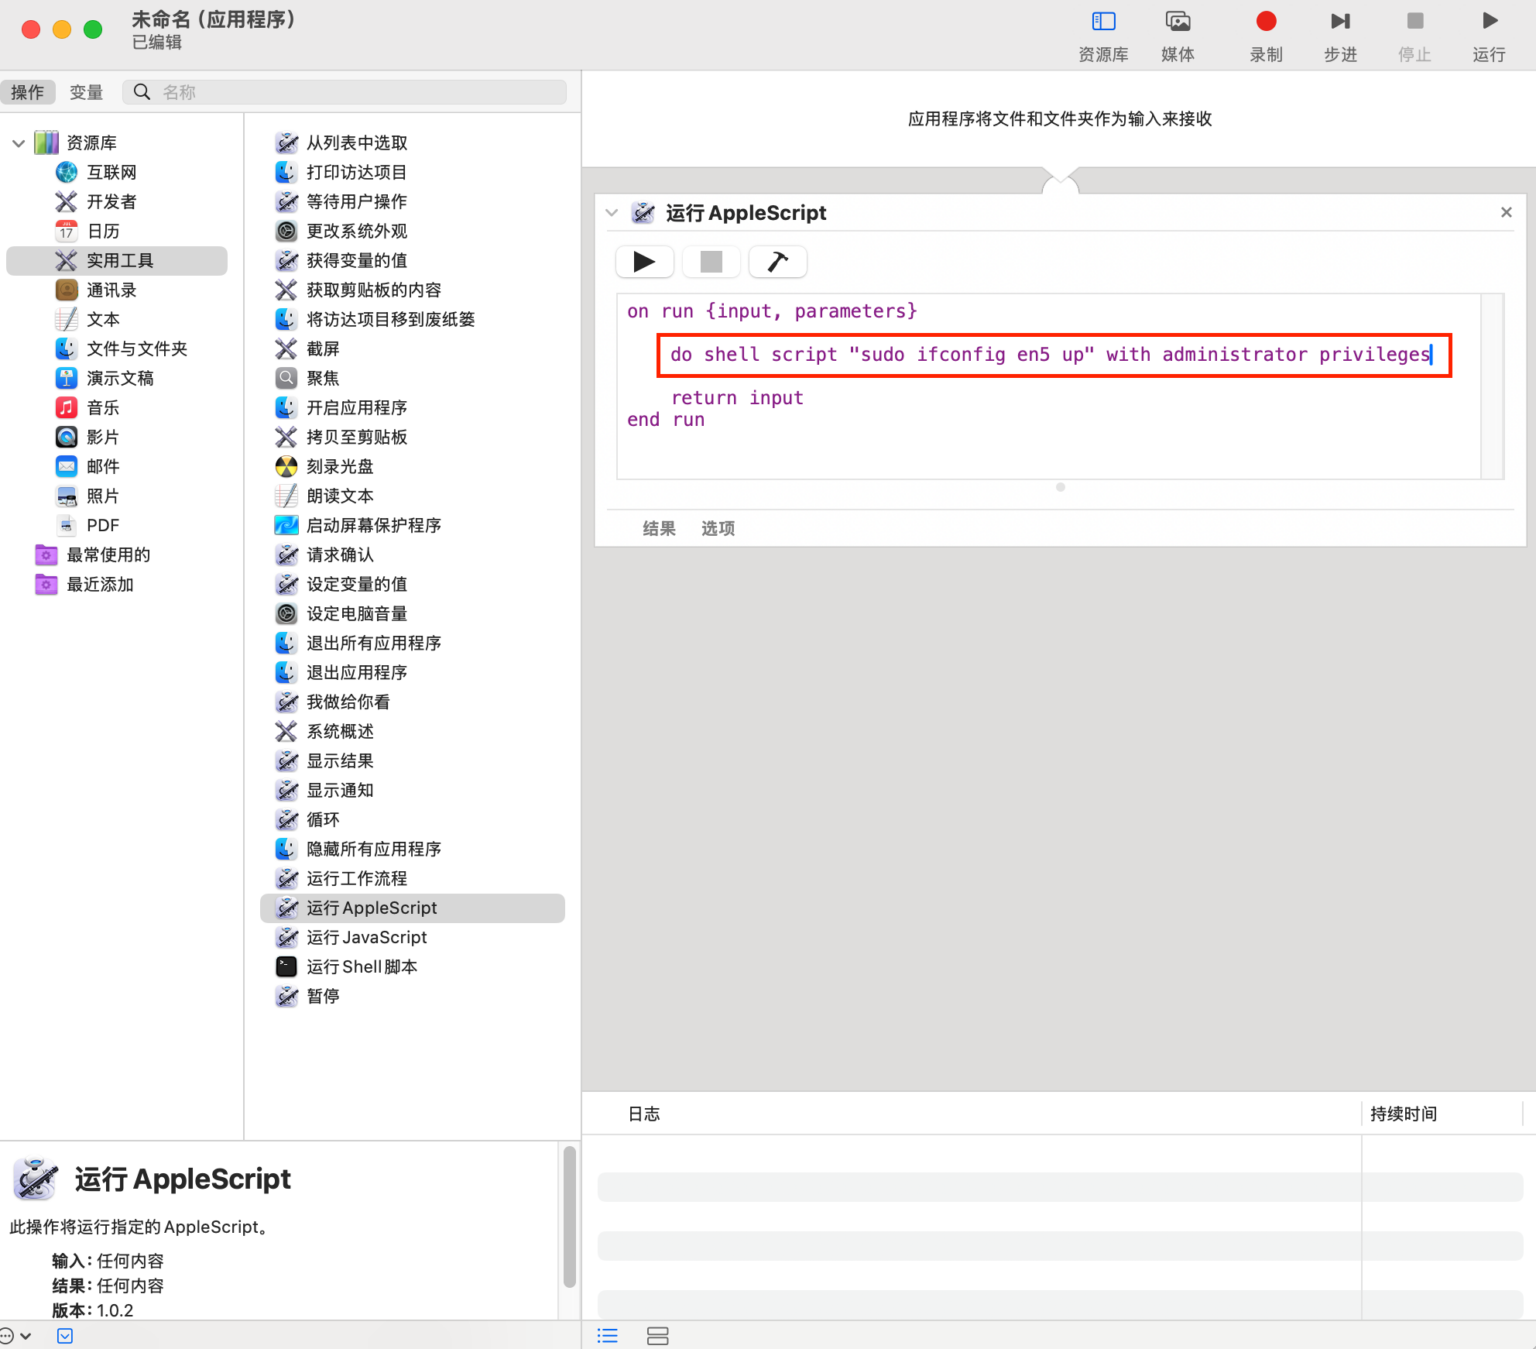
Task: Select the 截屏 screenshot action
Action: point(322,348)
